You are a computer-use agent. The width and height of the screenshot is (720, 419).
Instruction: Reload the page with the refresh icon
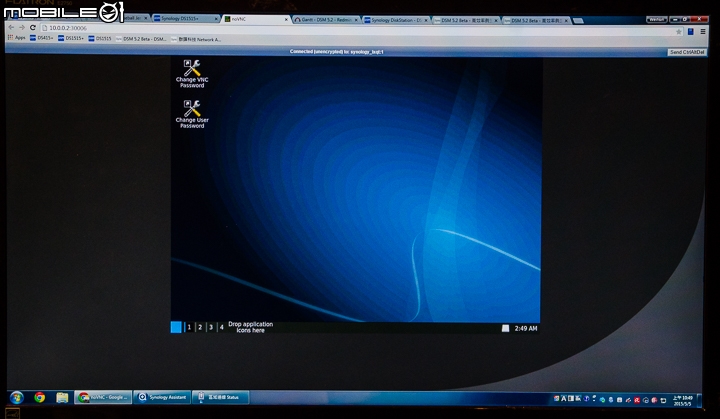[x=33, y=28]
